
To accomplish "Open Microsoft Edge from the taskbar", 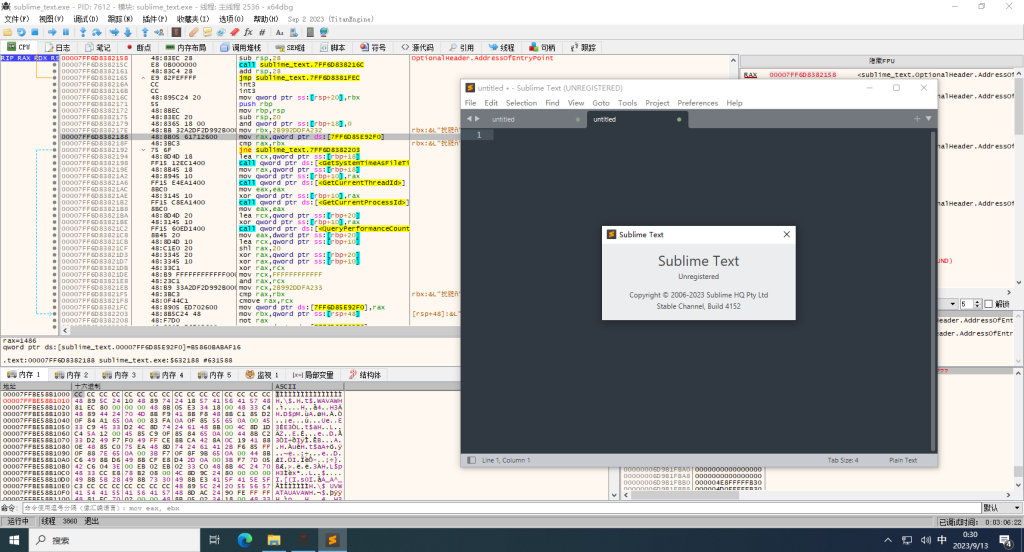I will coord(245,540).
